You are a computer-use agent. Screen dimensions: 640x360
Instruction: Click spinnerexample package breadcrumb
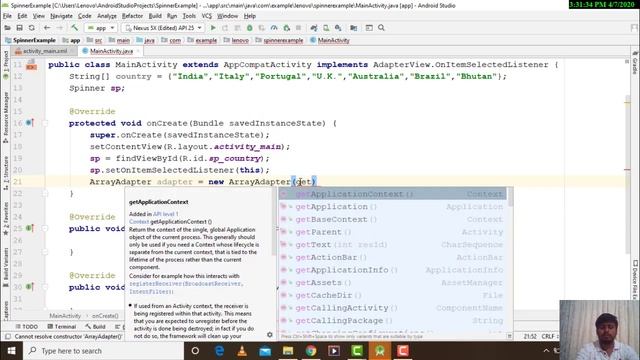click(280, 40)
